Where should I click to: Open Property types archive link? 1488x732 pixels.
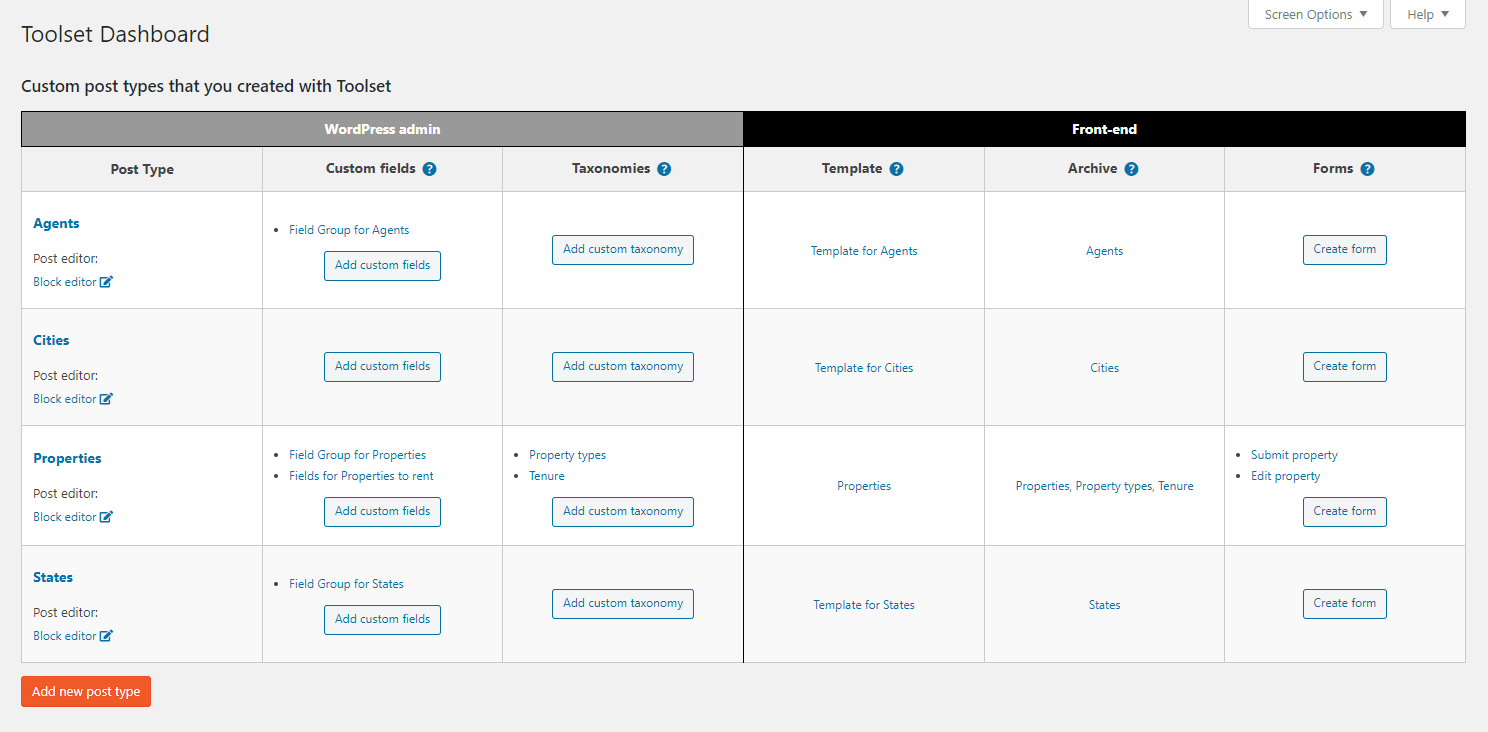pos(1113,486)
